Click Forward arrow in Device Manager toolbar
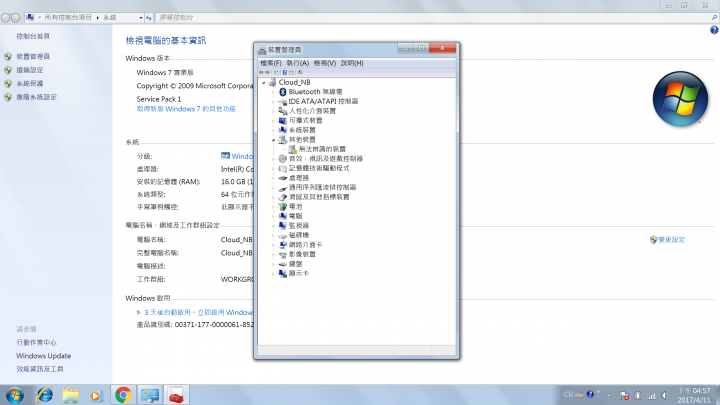Image resolution: width=720 pixels, height=405 pixels. click(x=268, y=72)
